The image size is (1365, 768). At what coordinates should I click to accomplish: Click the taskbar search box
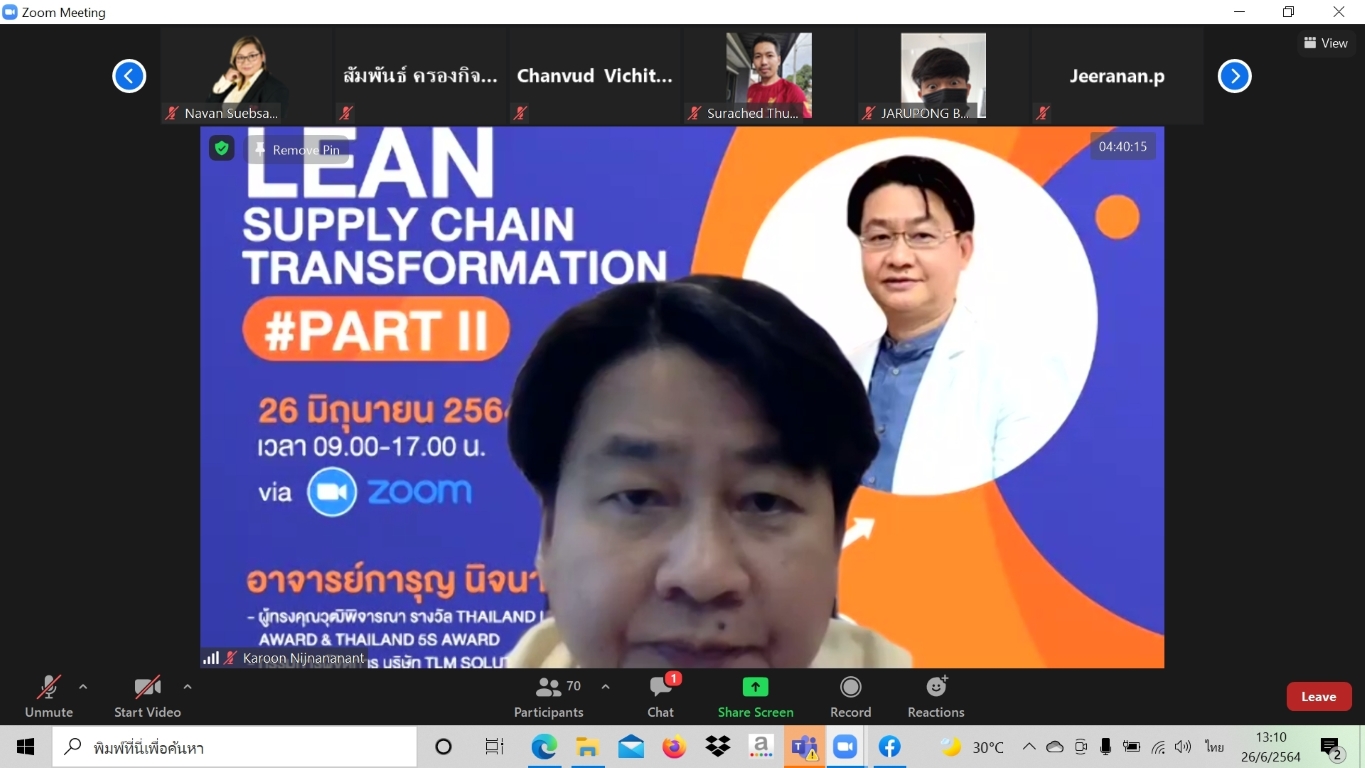[x=235, y=747]
